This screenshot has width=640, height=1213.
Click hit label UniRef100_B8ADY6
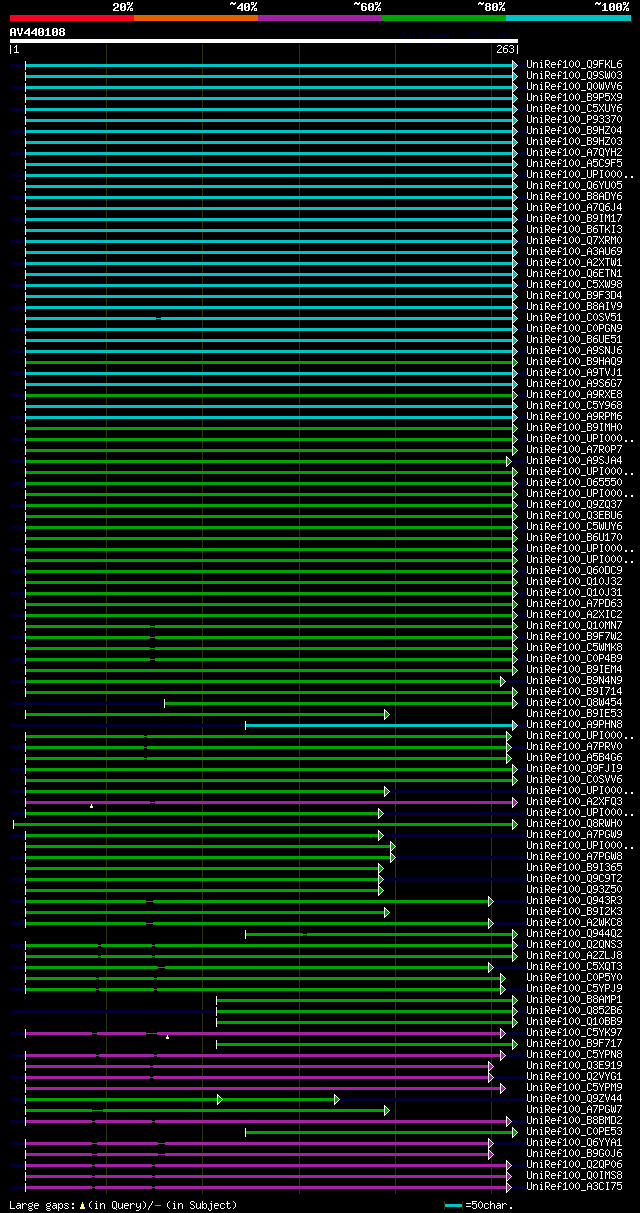click(575, 196)
